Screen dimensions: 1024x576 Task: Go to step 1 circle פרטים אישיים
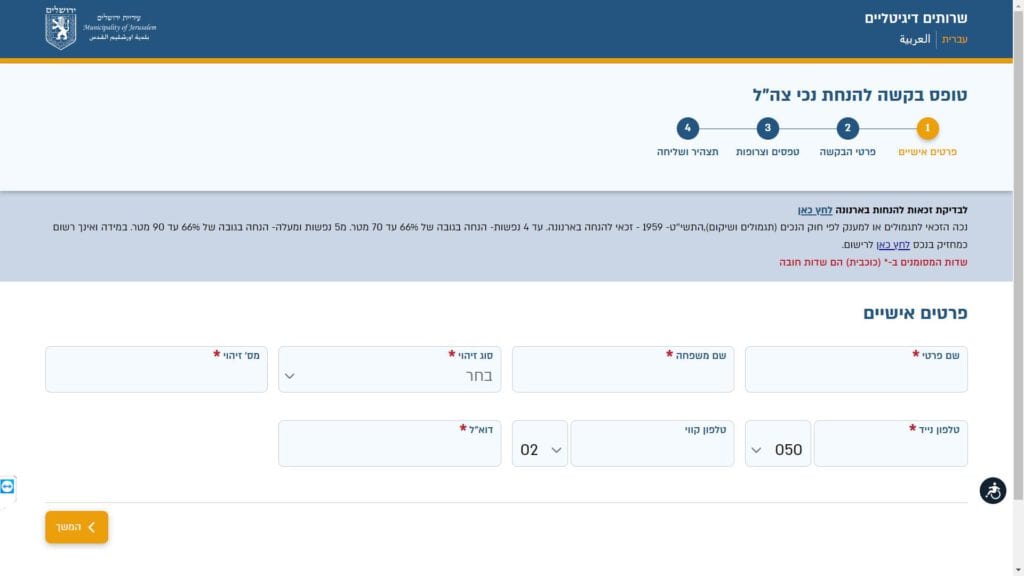[927, 128]
